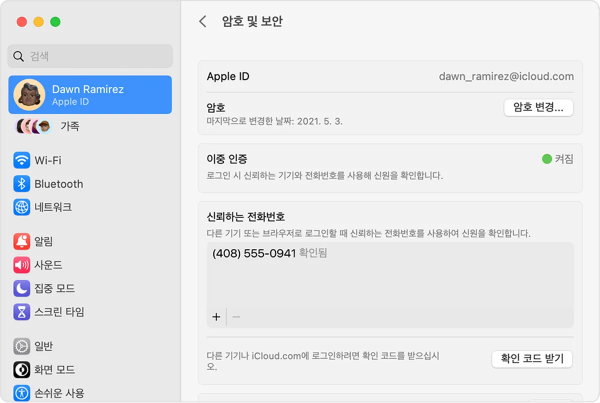Open Wi-Fi settings label

48,160
